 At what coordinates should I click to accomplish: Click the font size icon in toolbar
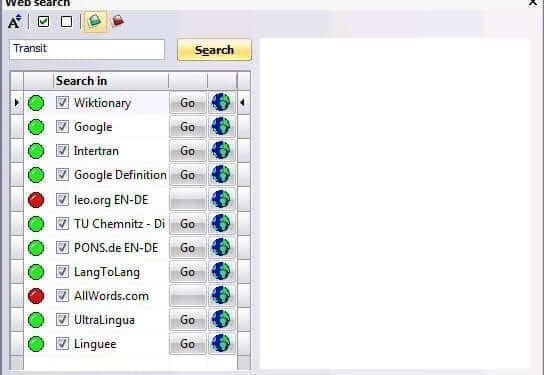coord(15,22)
